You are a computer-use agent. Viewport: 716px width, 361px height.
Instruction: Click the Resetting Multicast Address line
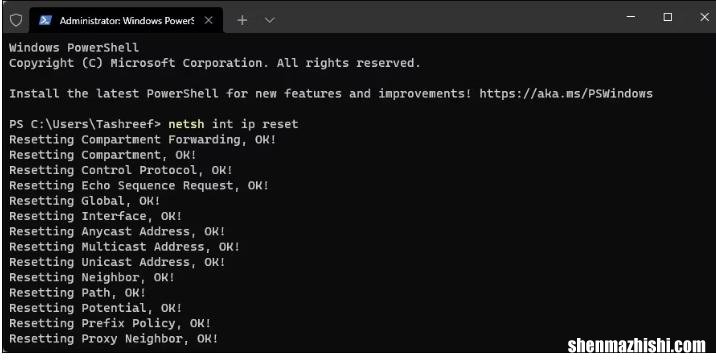click(124, 247)
